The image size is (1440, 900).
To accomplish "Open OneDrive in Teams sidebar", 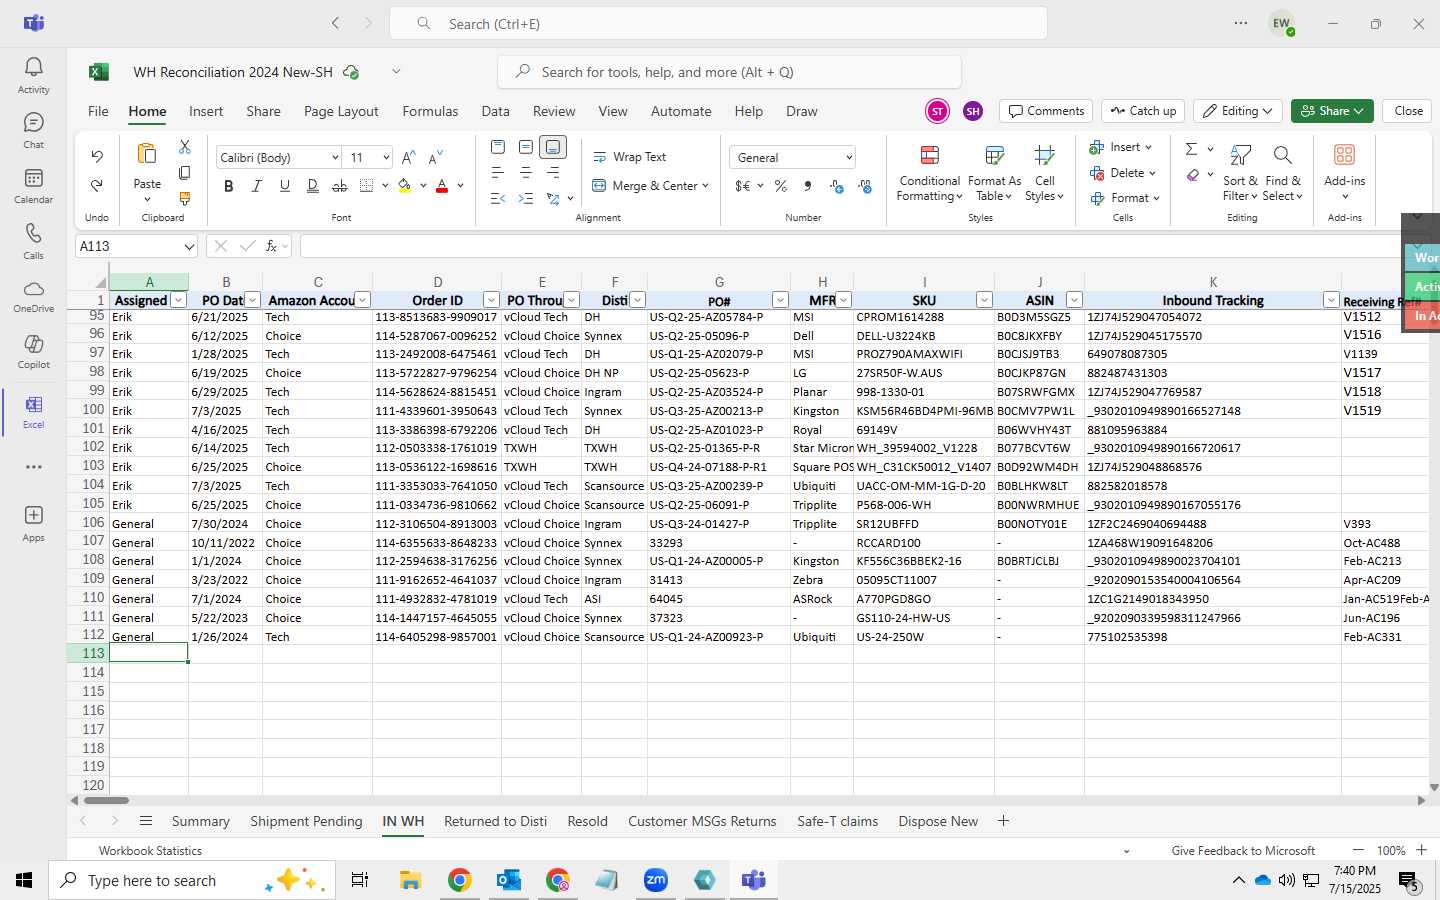I will point(33,296).
